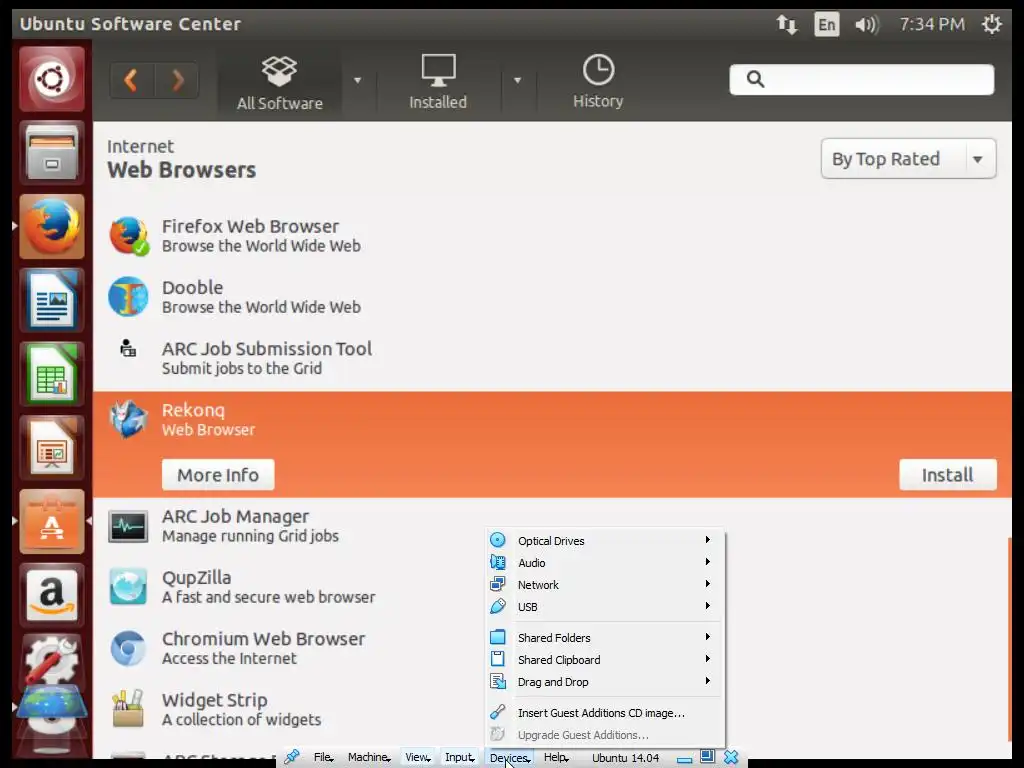Expand Shared Clipboard submenu
The image size is (1024, 768).
(605, 660)
